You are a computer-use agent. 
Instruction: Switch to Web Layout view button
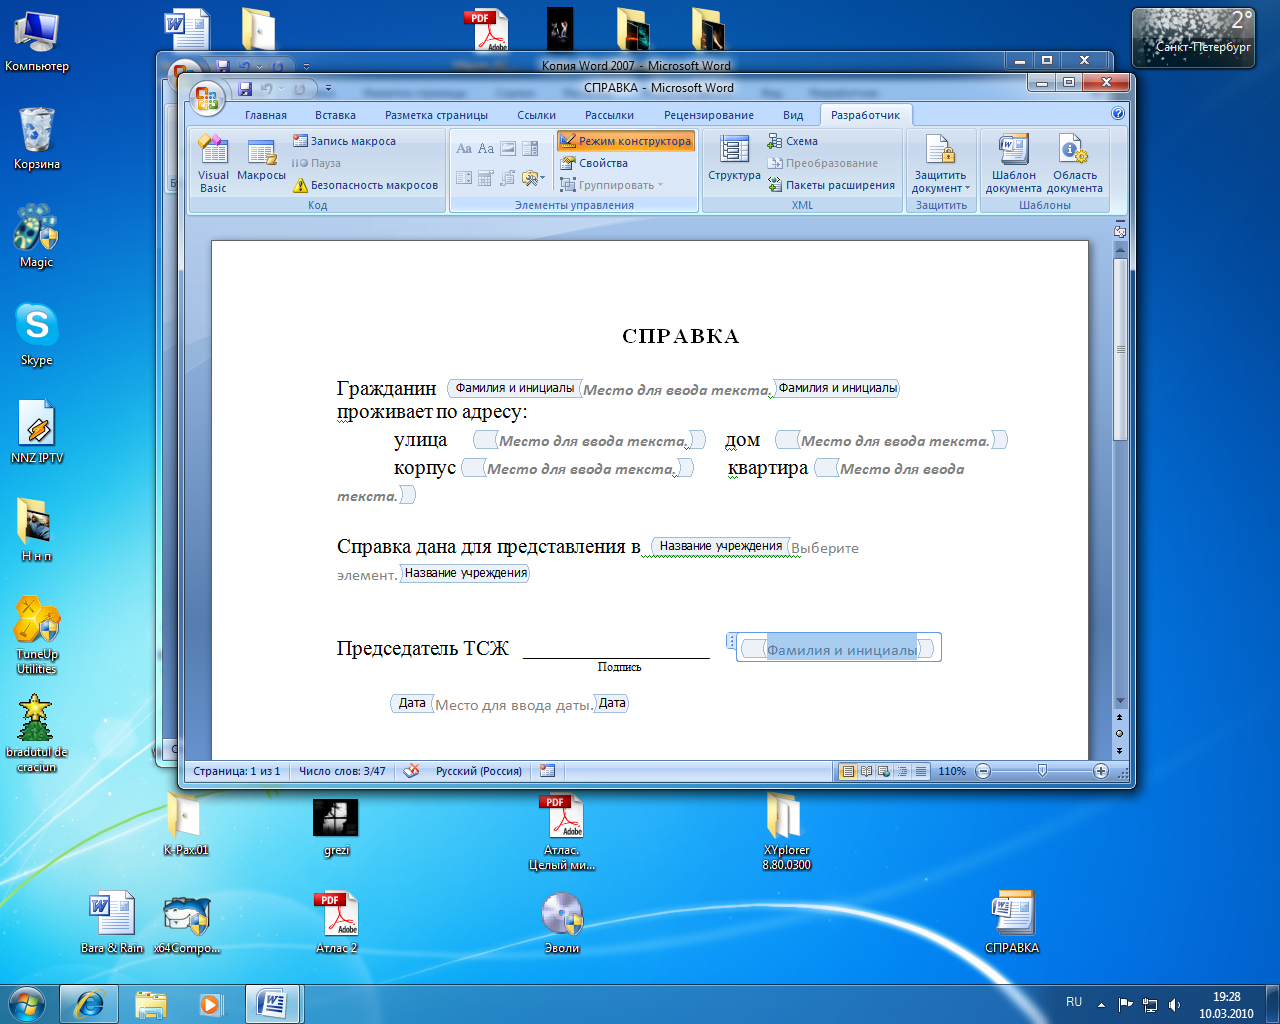[884, 771]
